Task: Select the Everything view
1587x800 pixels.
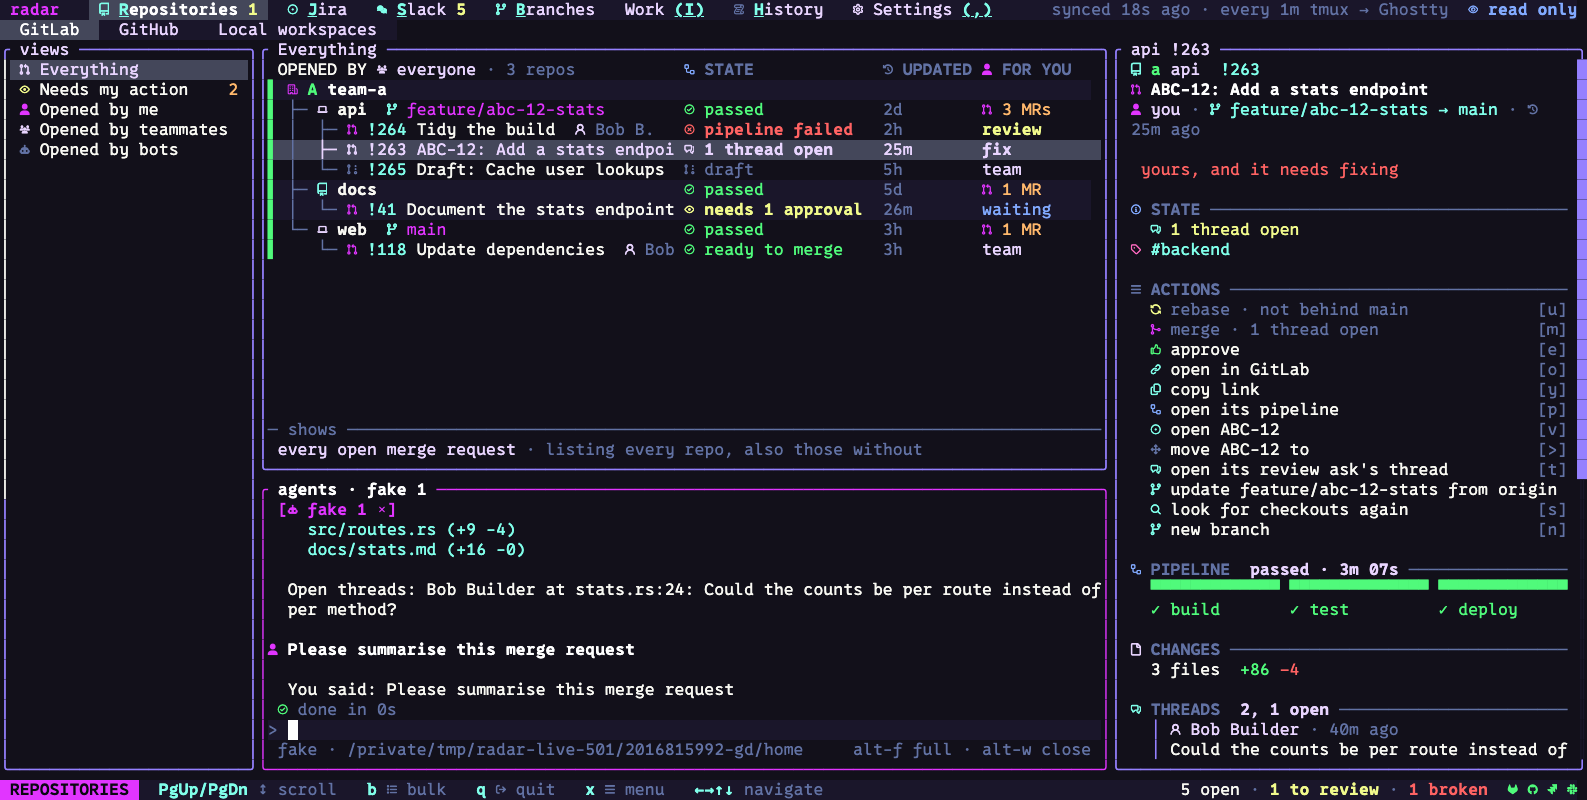Action: point(129,70)
